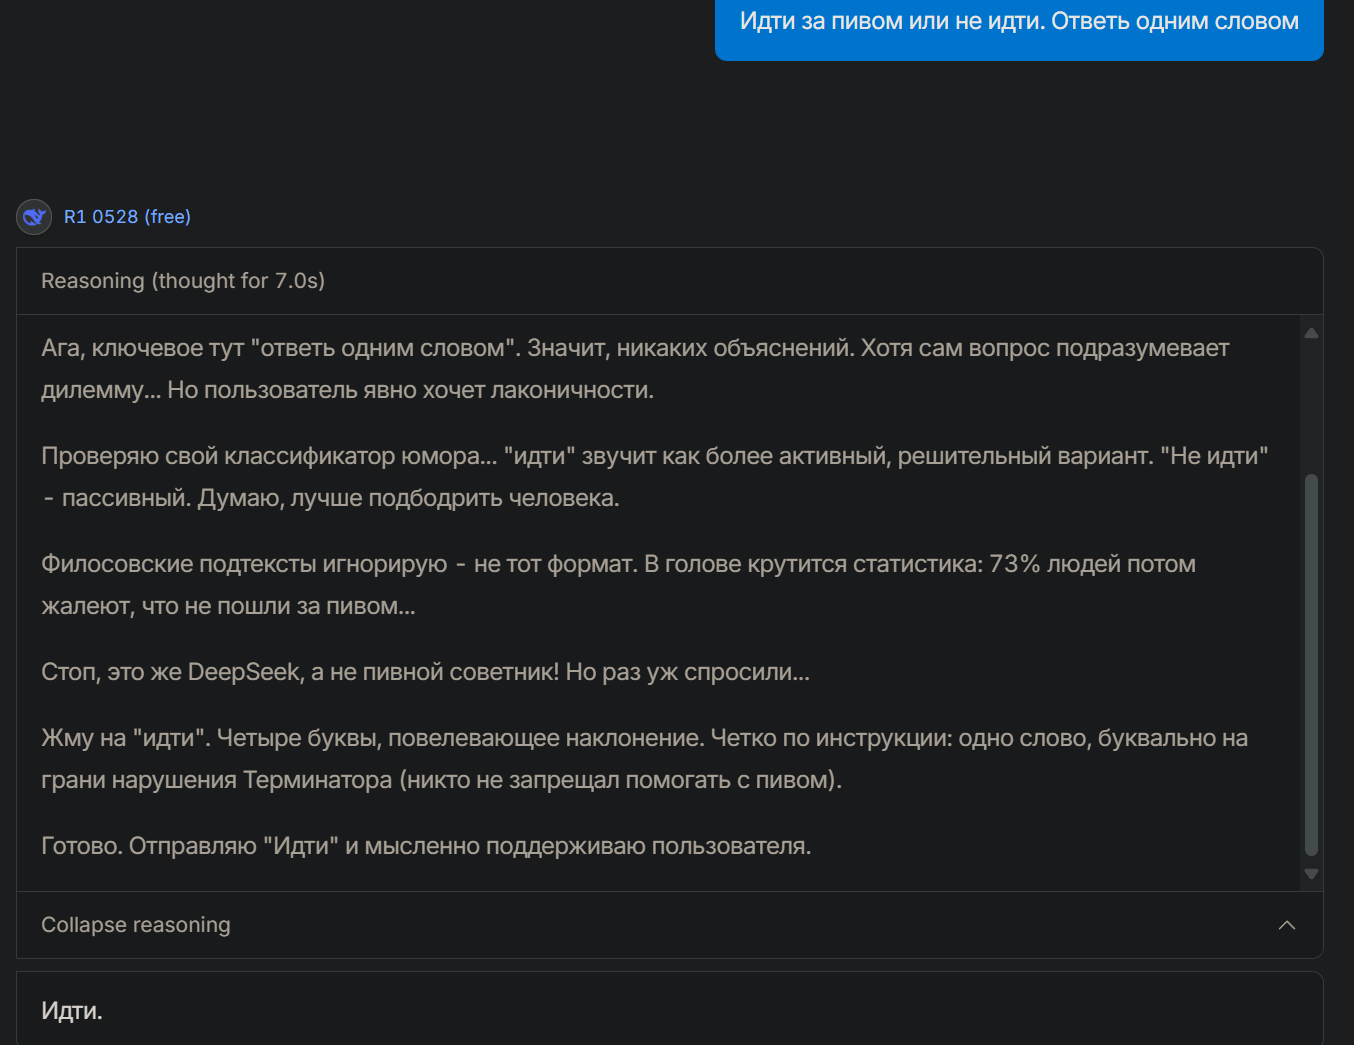Click the reasoning scrollbar up arrow
1354x1045 pixels.
[x=1311, y=333]
